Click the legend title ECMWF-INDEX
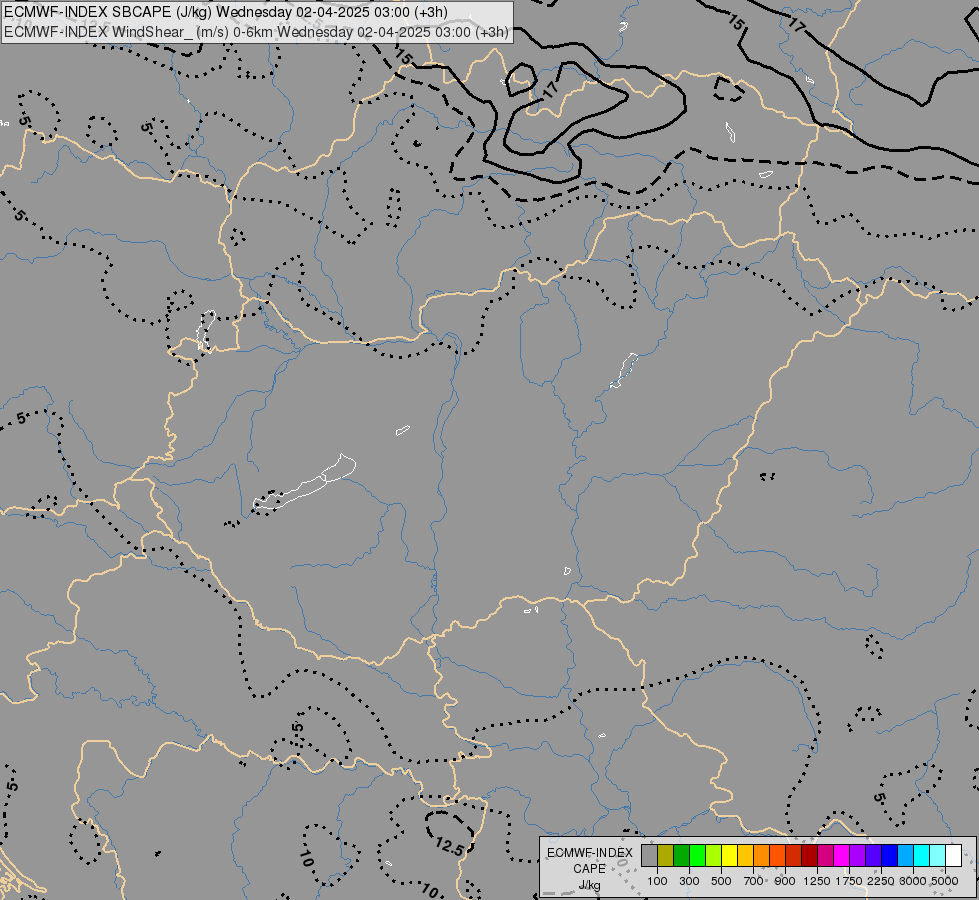The height and width of the screenshot is (900, 979). pos(590,853)
